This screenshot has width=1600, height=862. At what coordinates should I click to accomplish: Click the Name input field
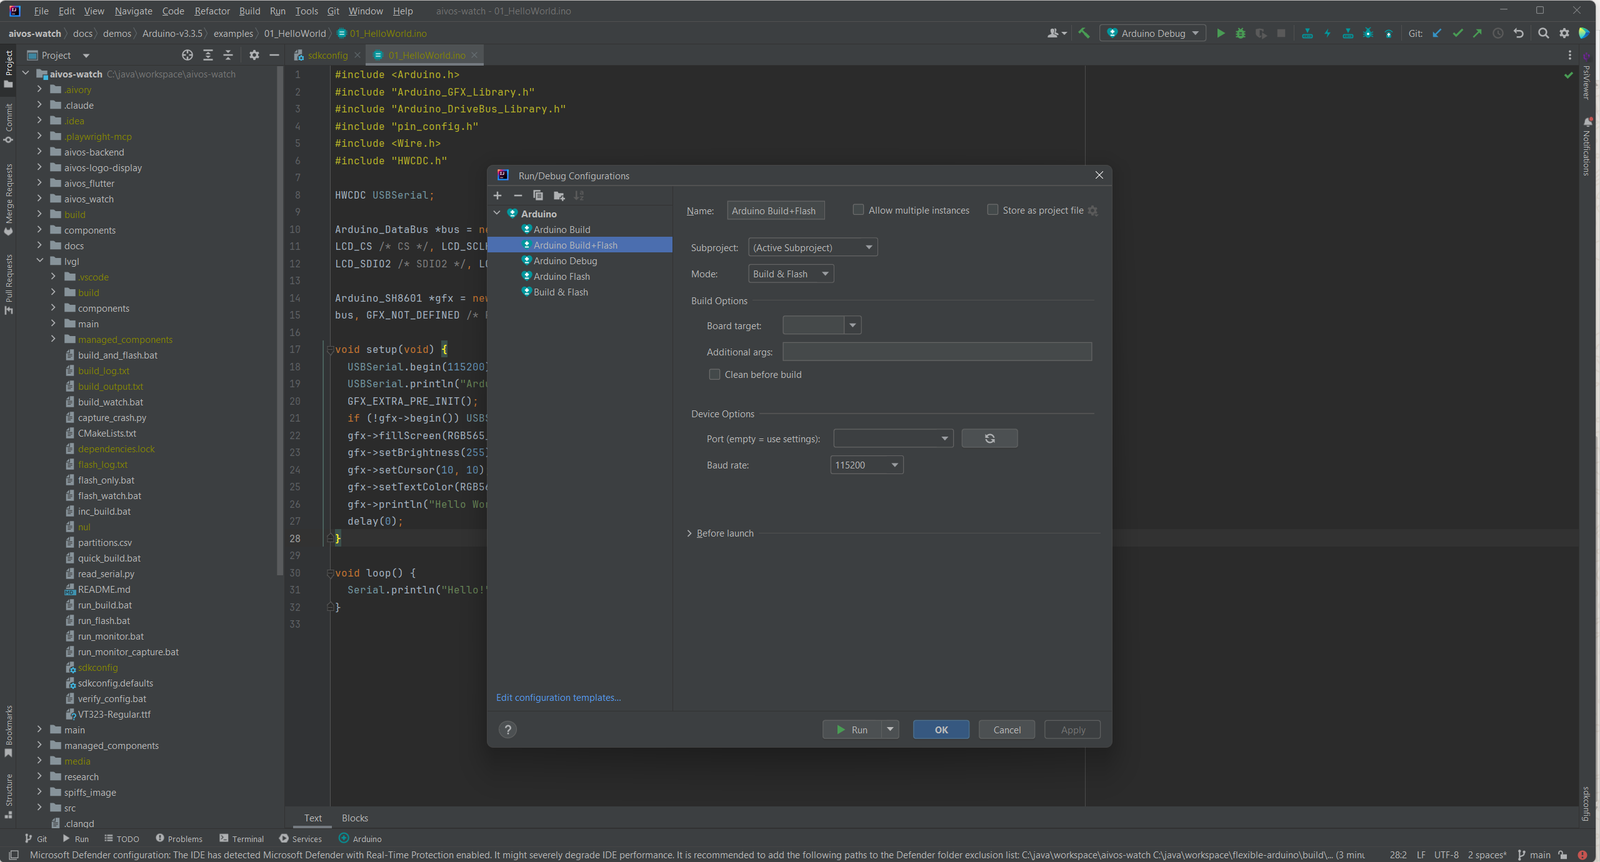[x=775, y=211]
